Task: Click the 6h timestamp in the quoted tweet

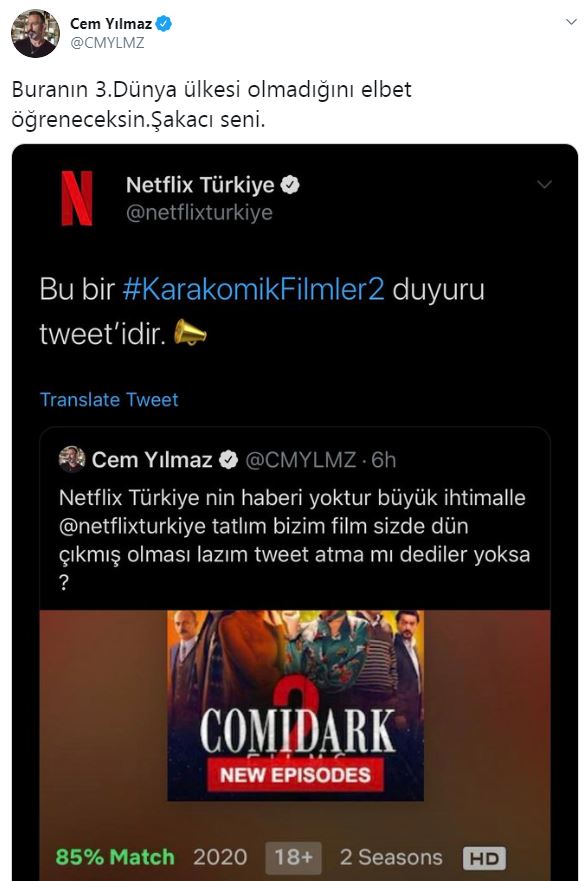Action: 384,460
